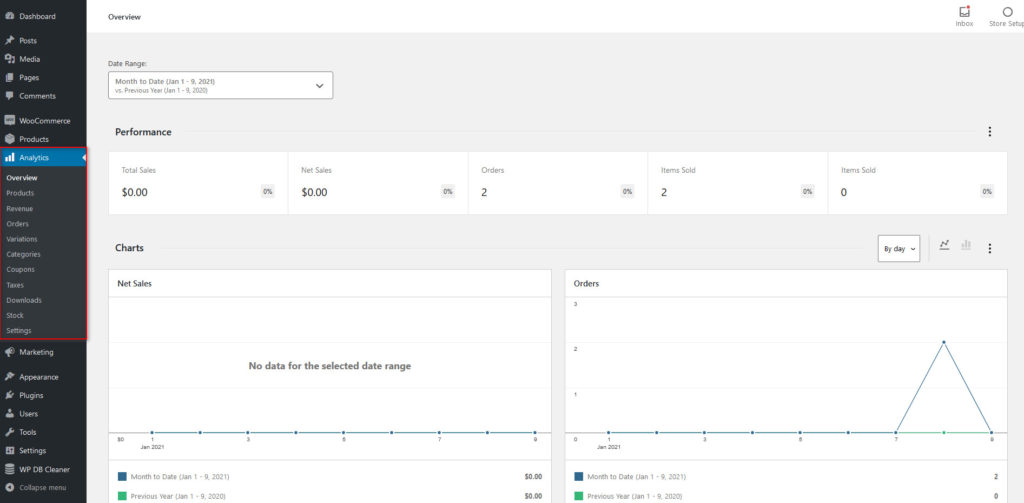Viewport: 1024px width, 503px height.
Task: Click the Overview page title in header
Action: [124, 17]
